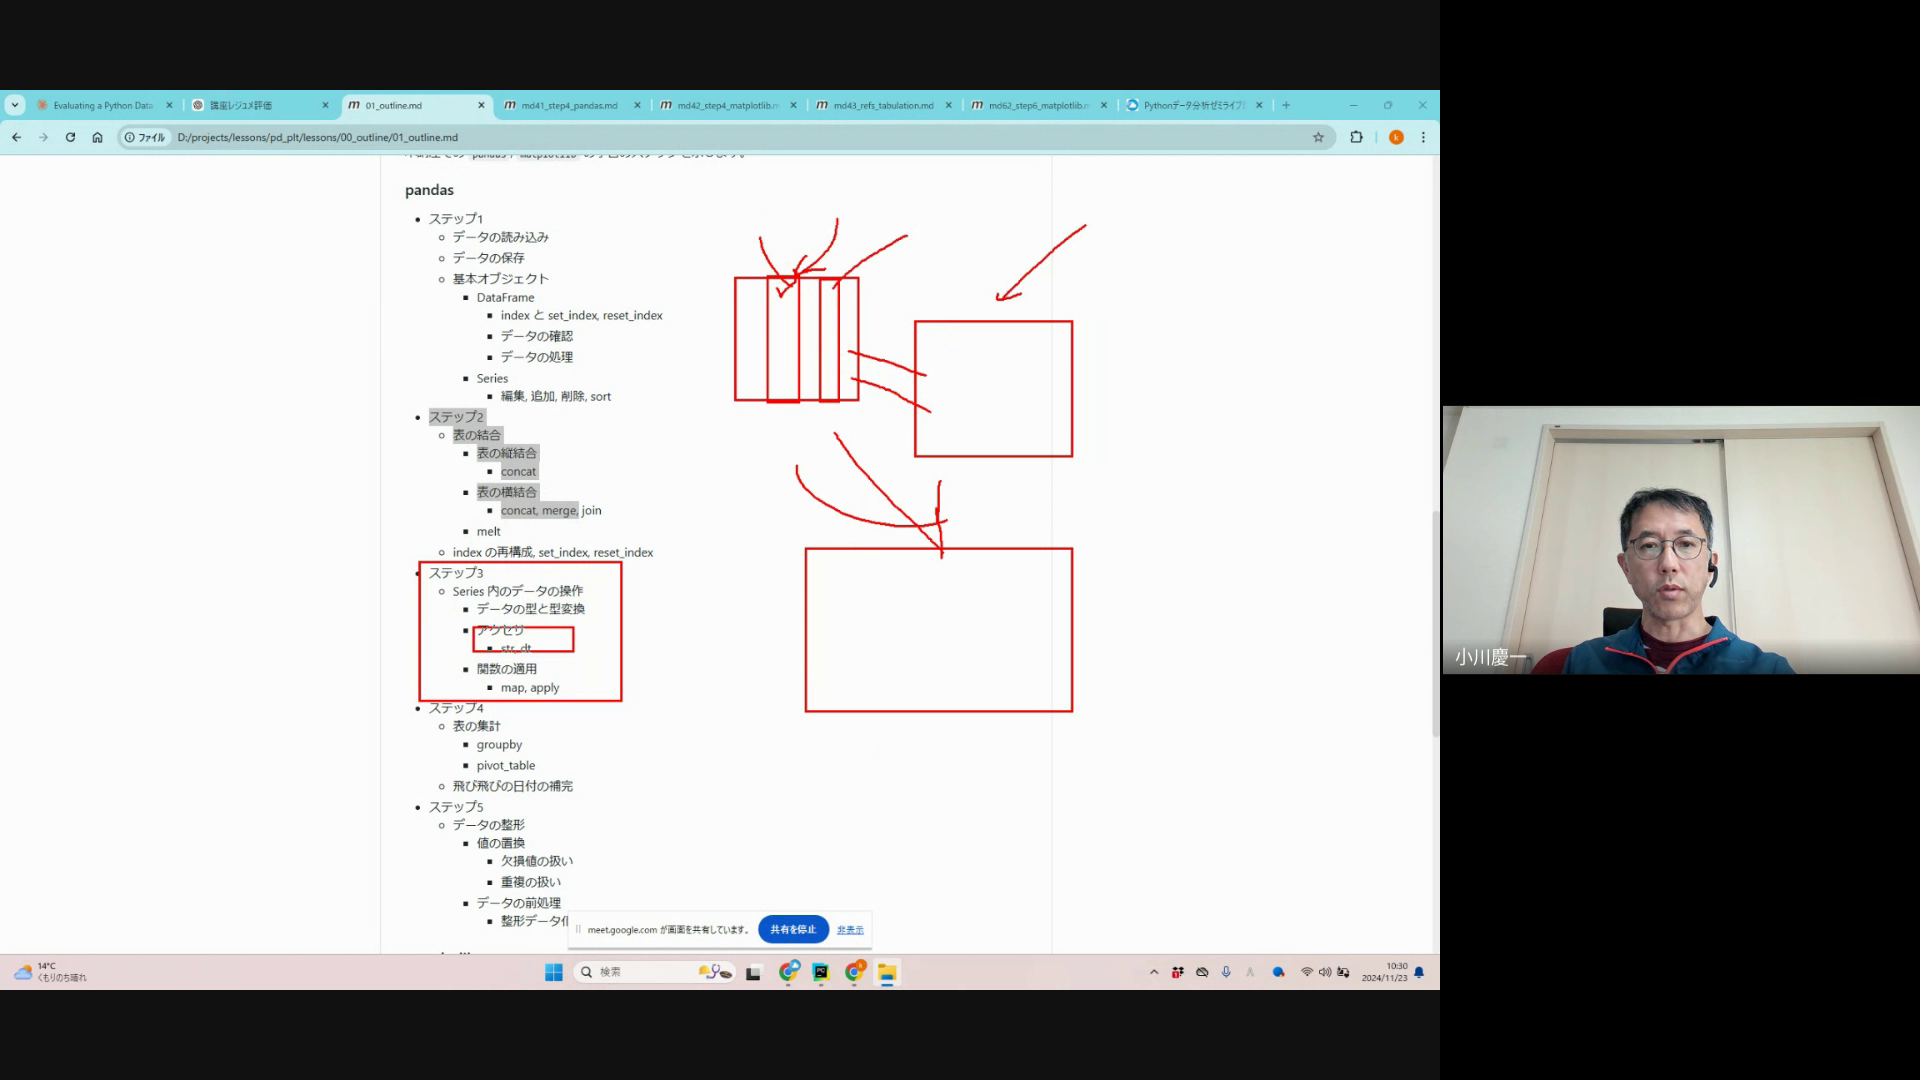This screenshot has width=1920, height=1080.
Task: Show hidden system tray icons
Action: tap(1154, 972)
